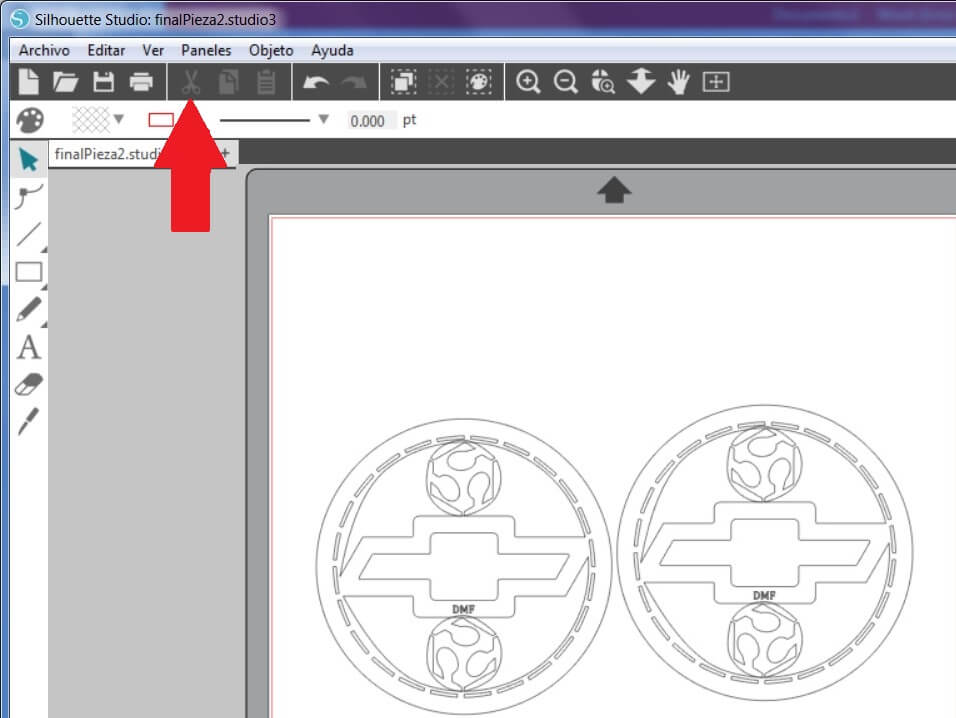
Task: Click the Select by Color icon
Action: tap(479, 82)
